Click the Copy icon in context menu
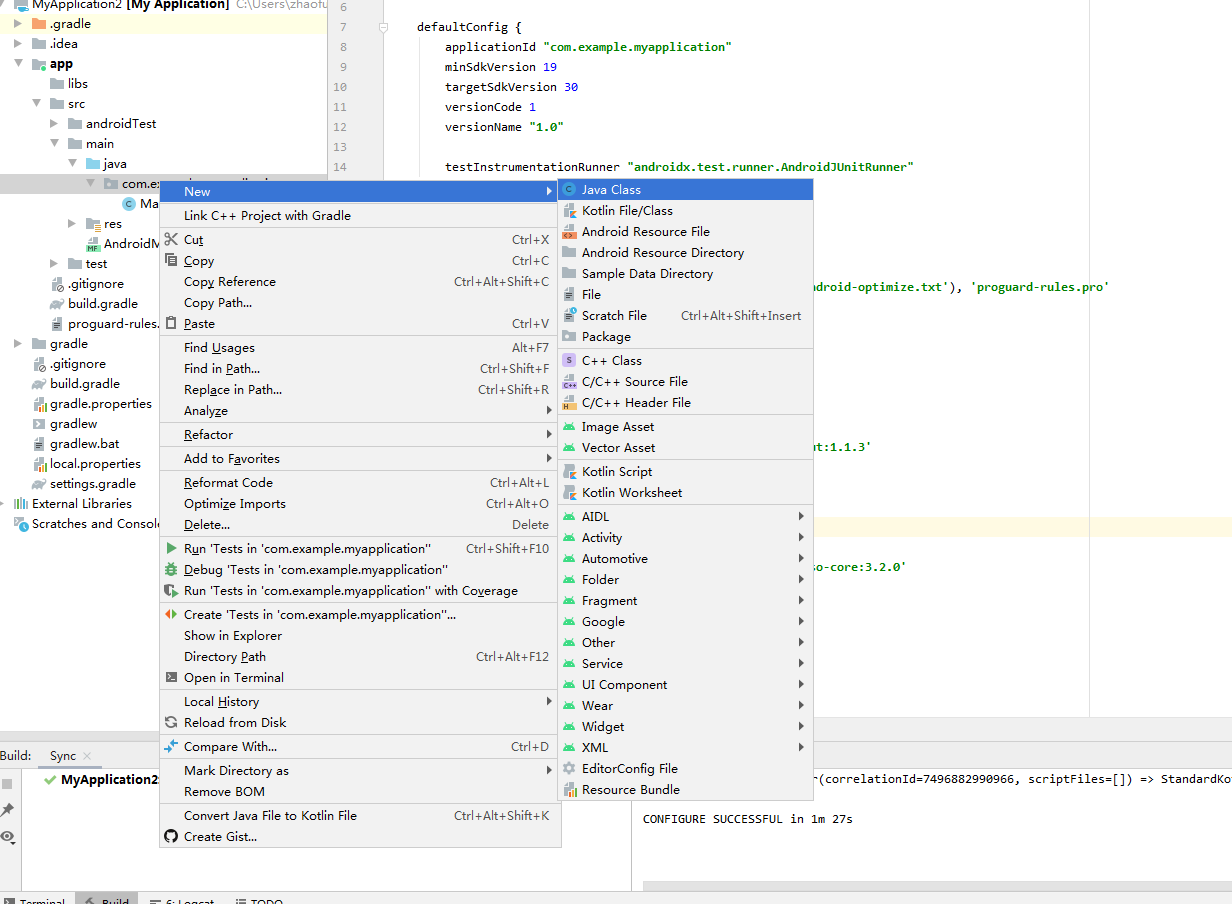The image size is (1232, 904). click(171, 260)
